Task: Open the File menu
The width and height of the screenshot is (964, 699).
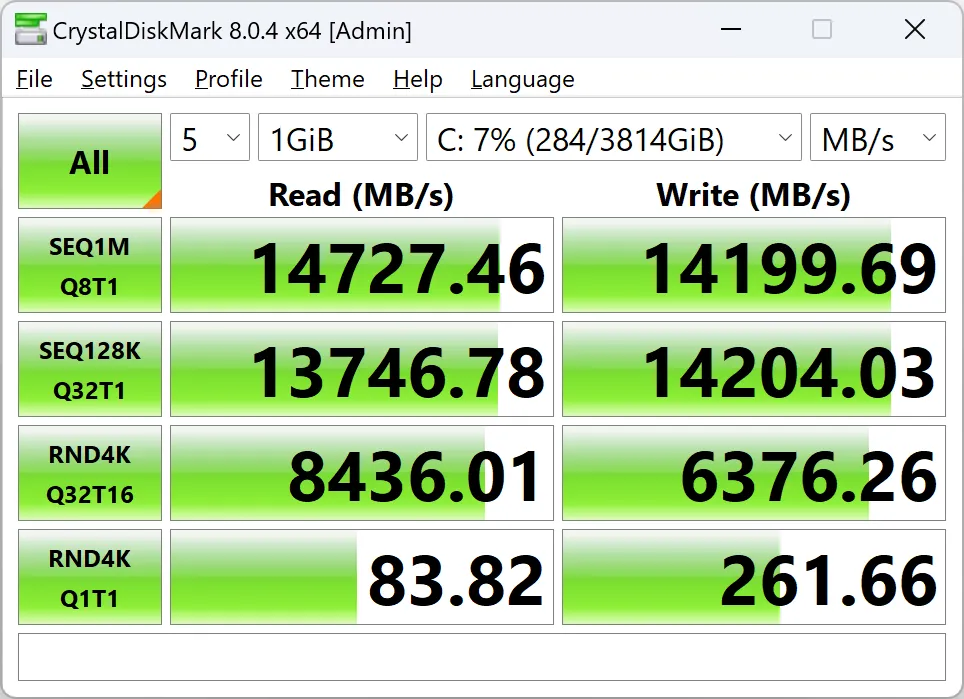Action: [35, 79]
